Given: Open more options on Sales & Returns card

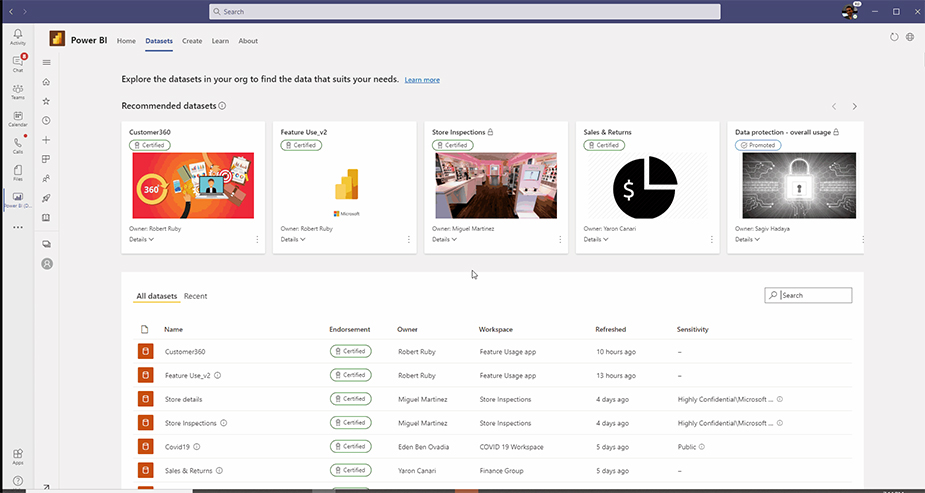Looking at the screenshot, I should pos(712,239).
